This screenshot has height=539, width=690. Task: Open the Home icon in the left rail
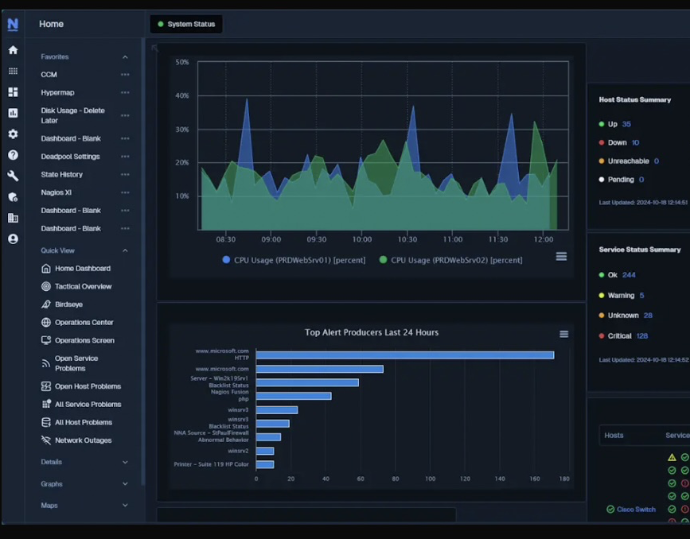click(13, 50)
